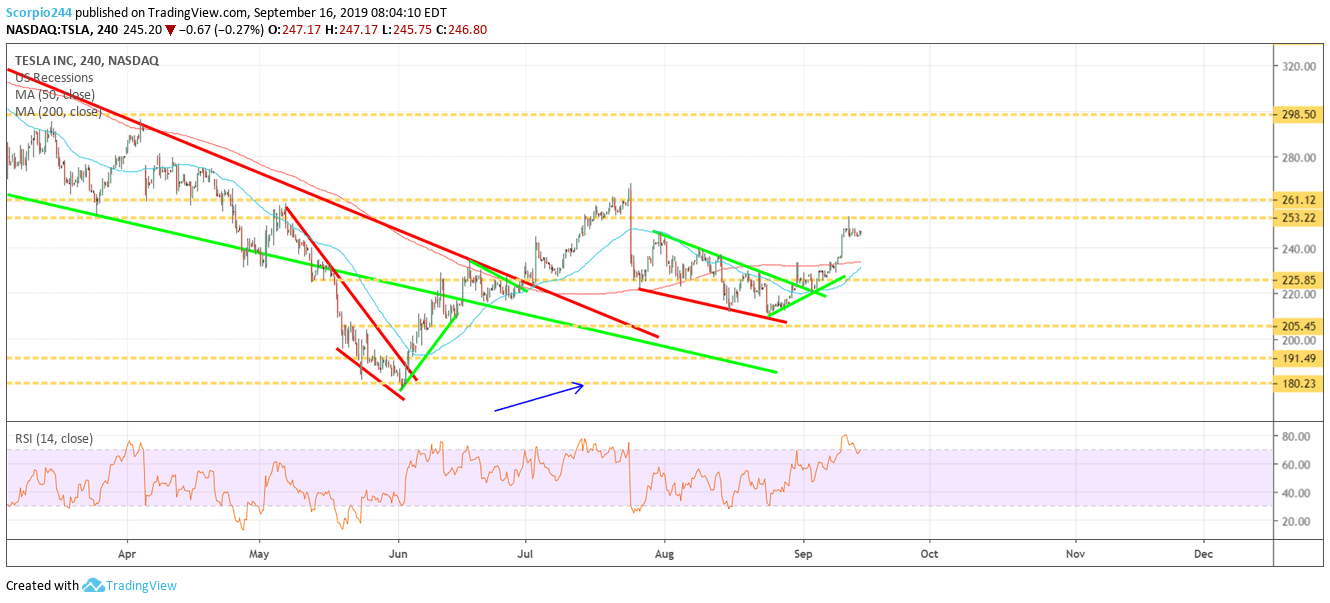The image size is (1330, 603).
Task: Select the 225.85 level price label
Action: click(x=1298, y=280)
